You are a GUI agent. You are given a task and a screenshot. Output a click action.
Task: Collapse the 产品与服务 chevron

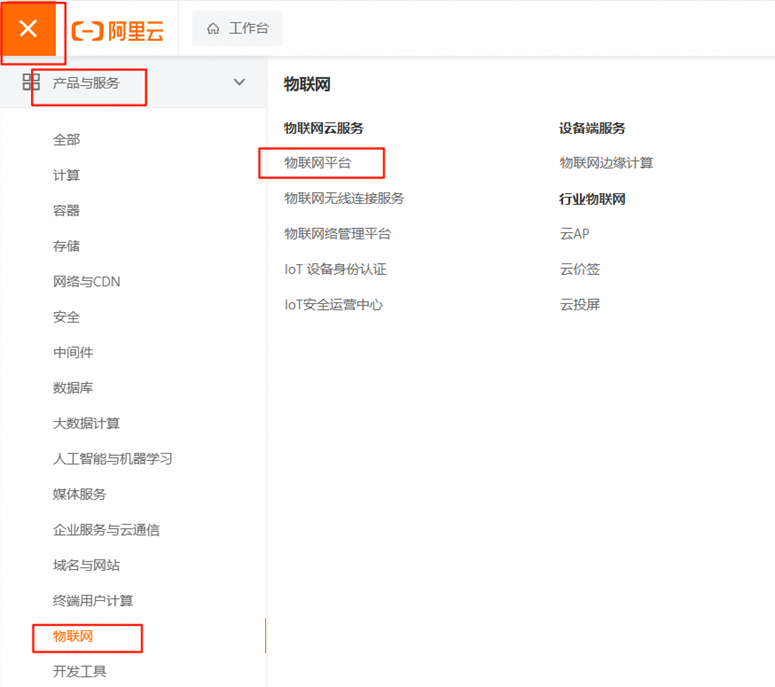(x=239, y=82)
